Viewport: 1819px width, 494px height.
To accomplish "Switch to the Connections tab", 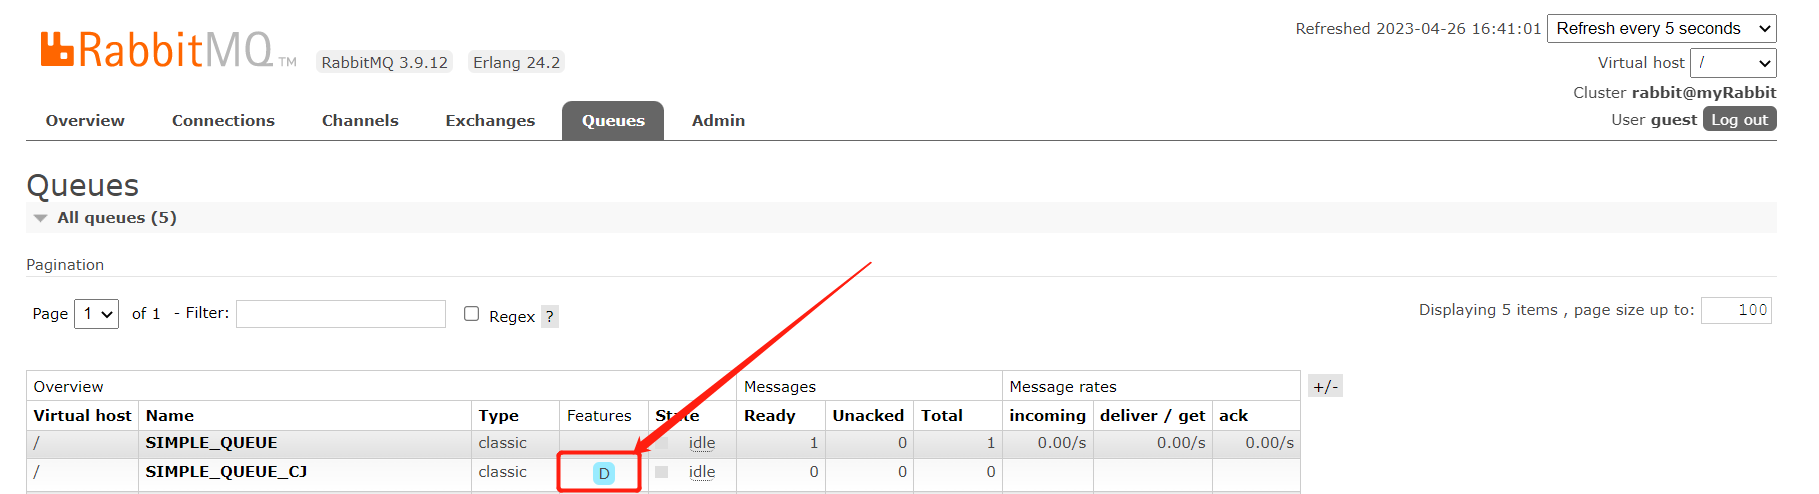I will 223,121.
